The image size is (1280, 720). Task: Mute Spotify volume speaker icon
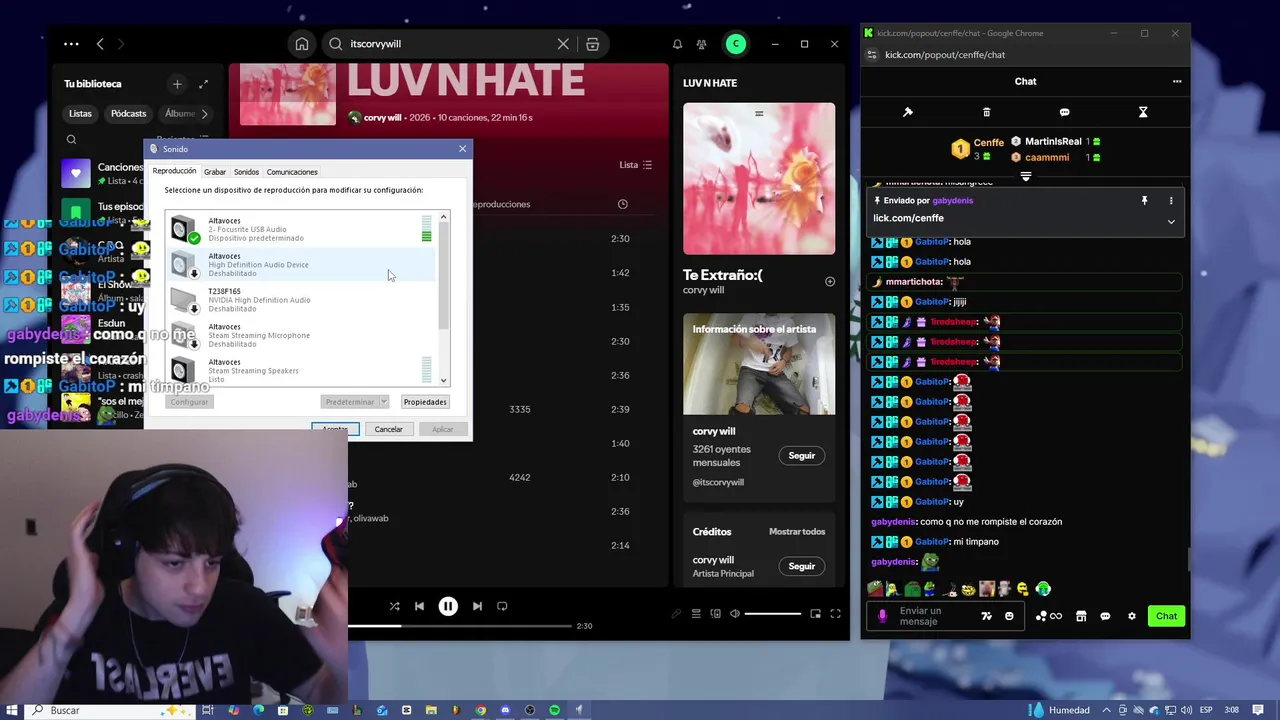[735, 614]
